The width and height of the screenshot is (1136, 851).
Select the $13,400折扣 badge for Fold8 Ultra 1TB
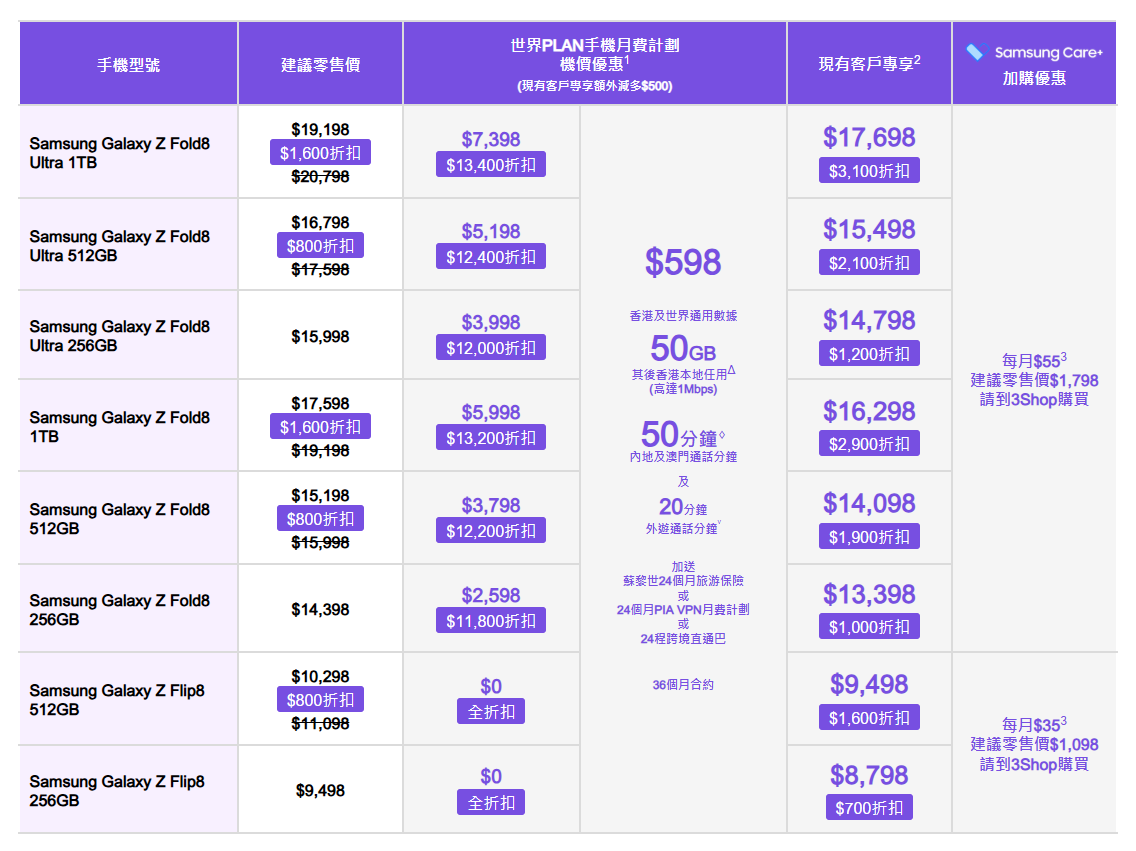point(490,164)
